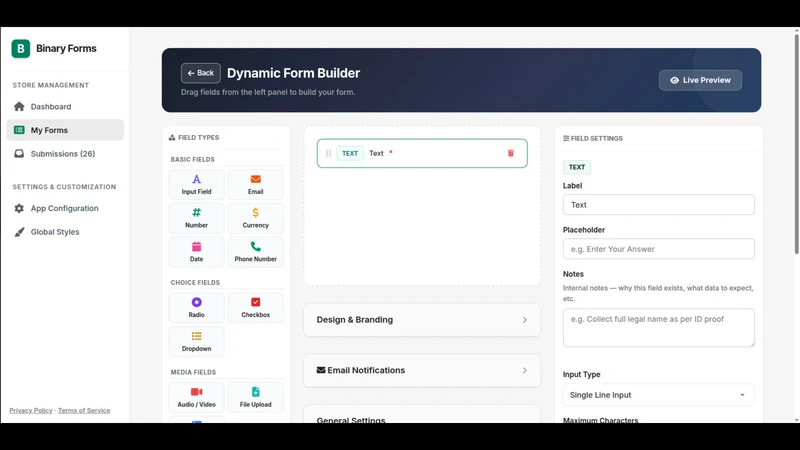
Task: Click the eye icon in Live Preview
Action: tap(674, 80)
